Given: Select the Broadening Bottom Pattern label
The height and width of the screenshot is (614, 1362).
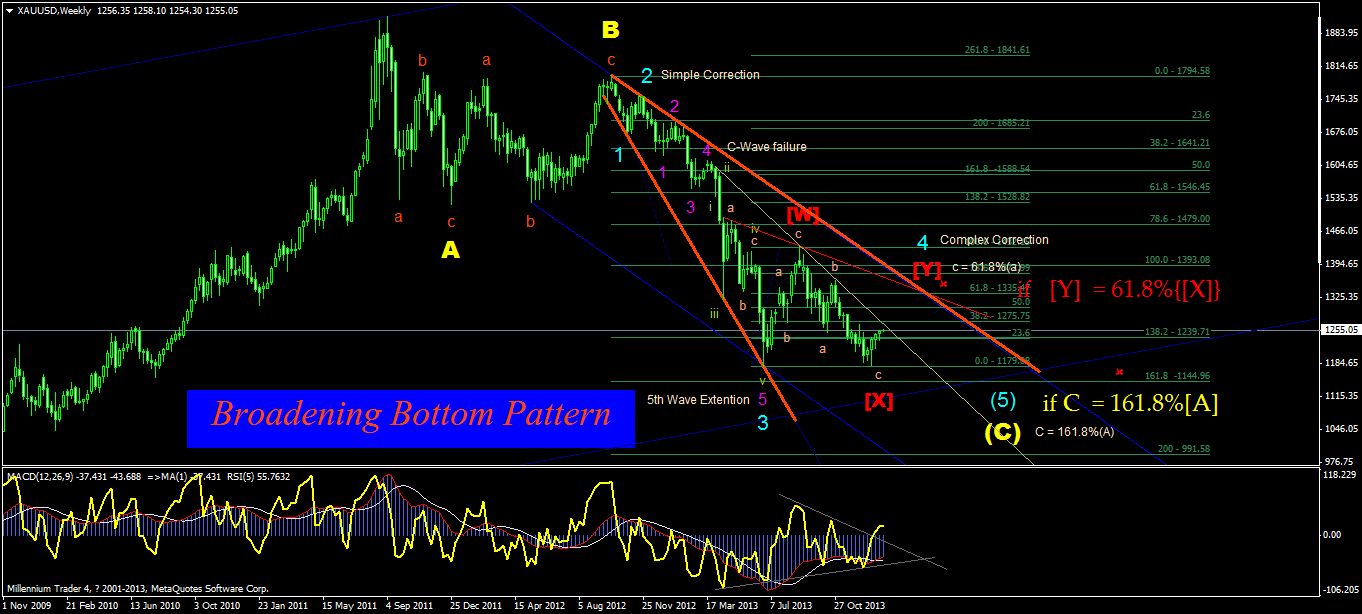Looking at the screenshot, I should tap(411, 414).
